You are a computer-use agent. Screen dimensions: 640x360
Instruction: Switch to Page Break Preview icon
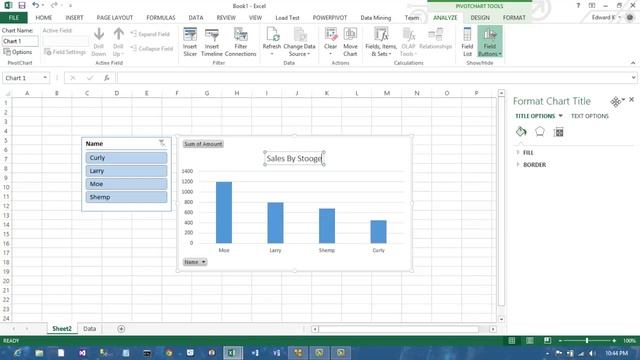click(547, 340)
